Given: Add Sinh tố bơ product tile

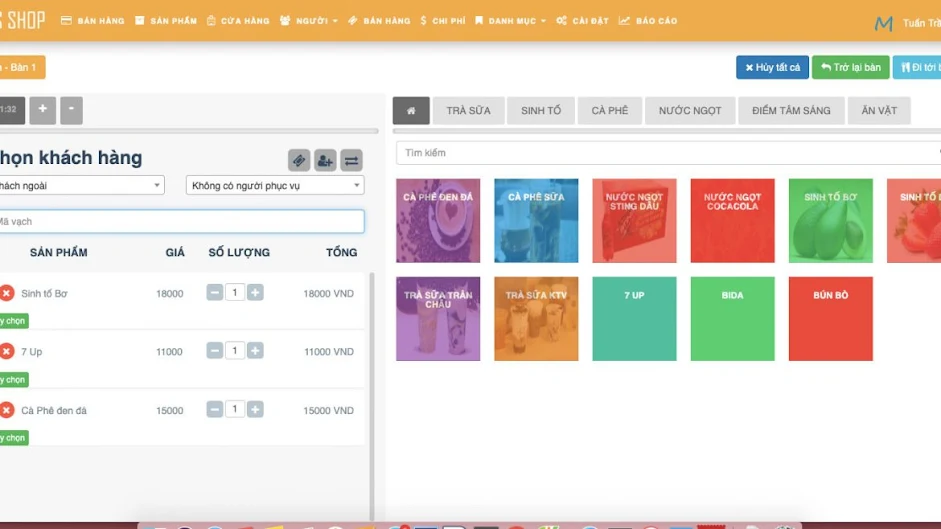Looking at the screenshot, I should pos(831,220).
